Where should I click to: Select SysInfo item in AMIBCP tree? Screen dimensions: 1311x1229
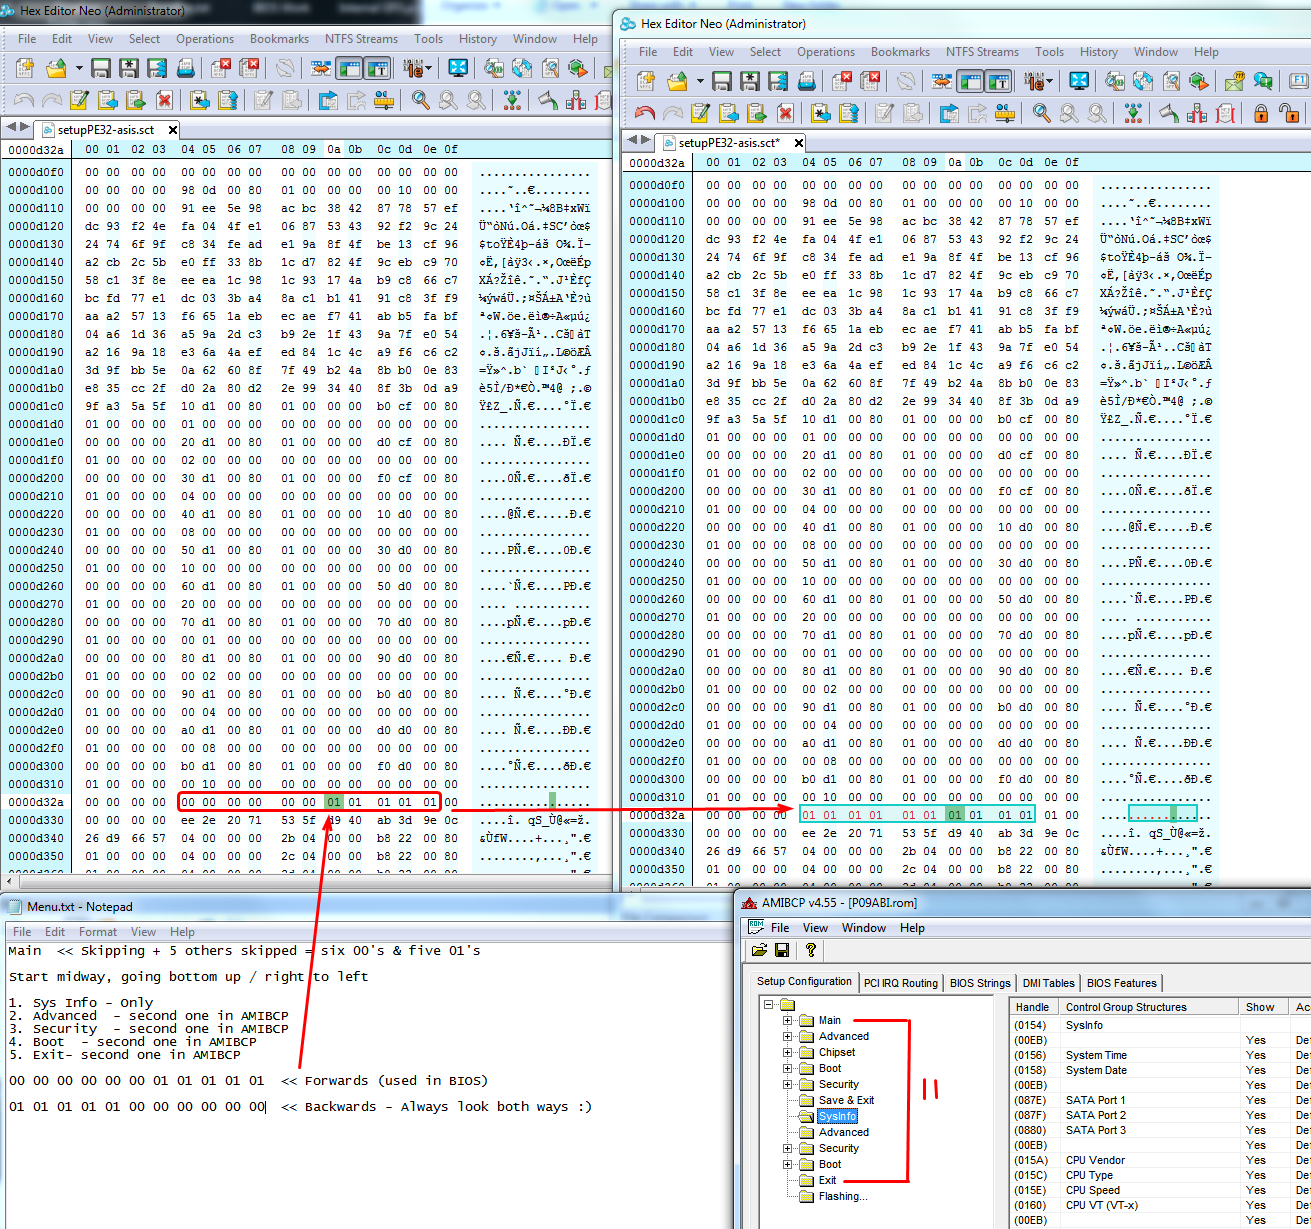click(x=837, y=1117)
